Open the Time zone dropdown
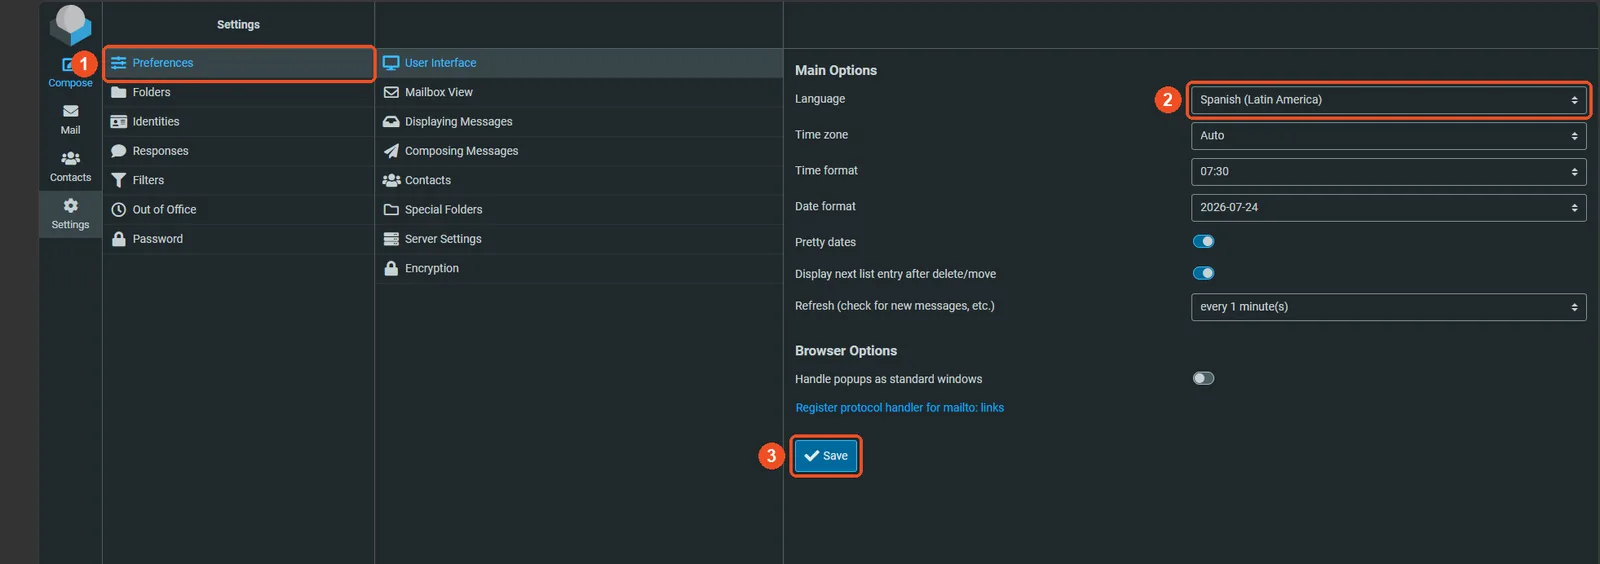The image size is (1600, 564). pos(1388,136)
